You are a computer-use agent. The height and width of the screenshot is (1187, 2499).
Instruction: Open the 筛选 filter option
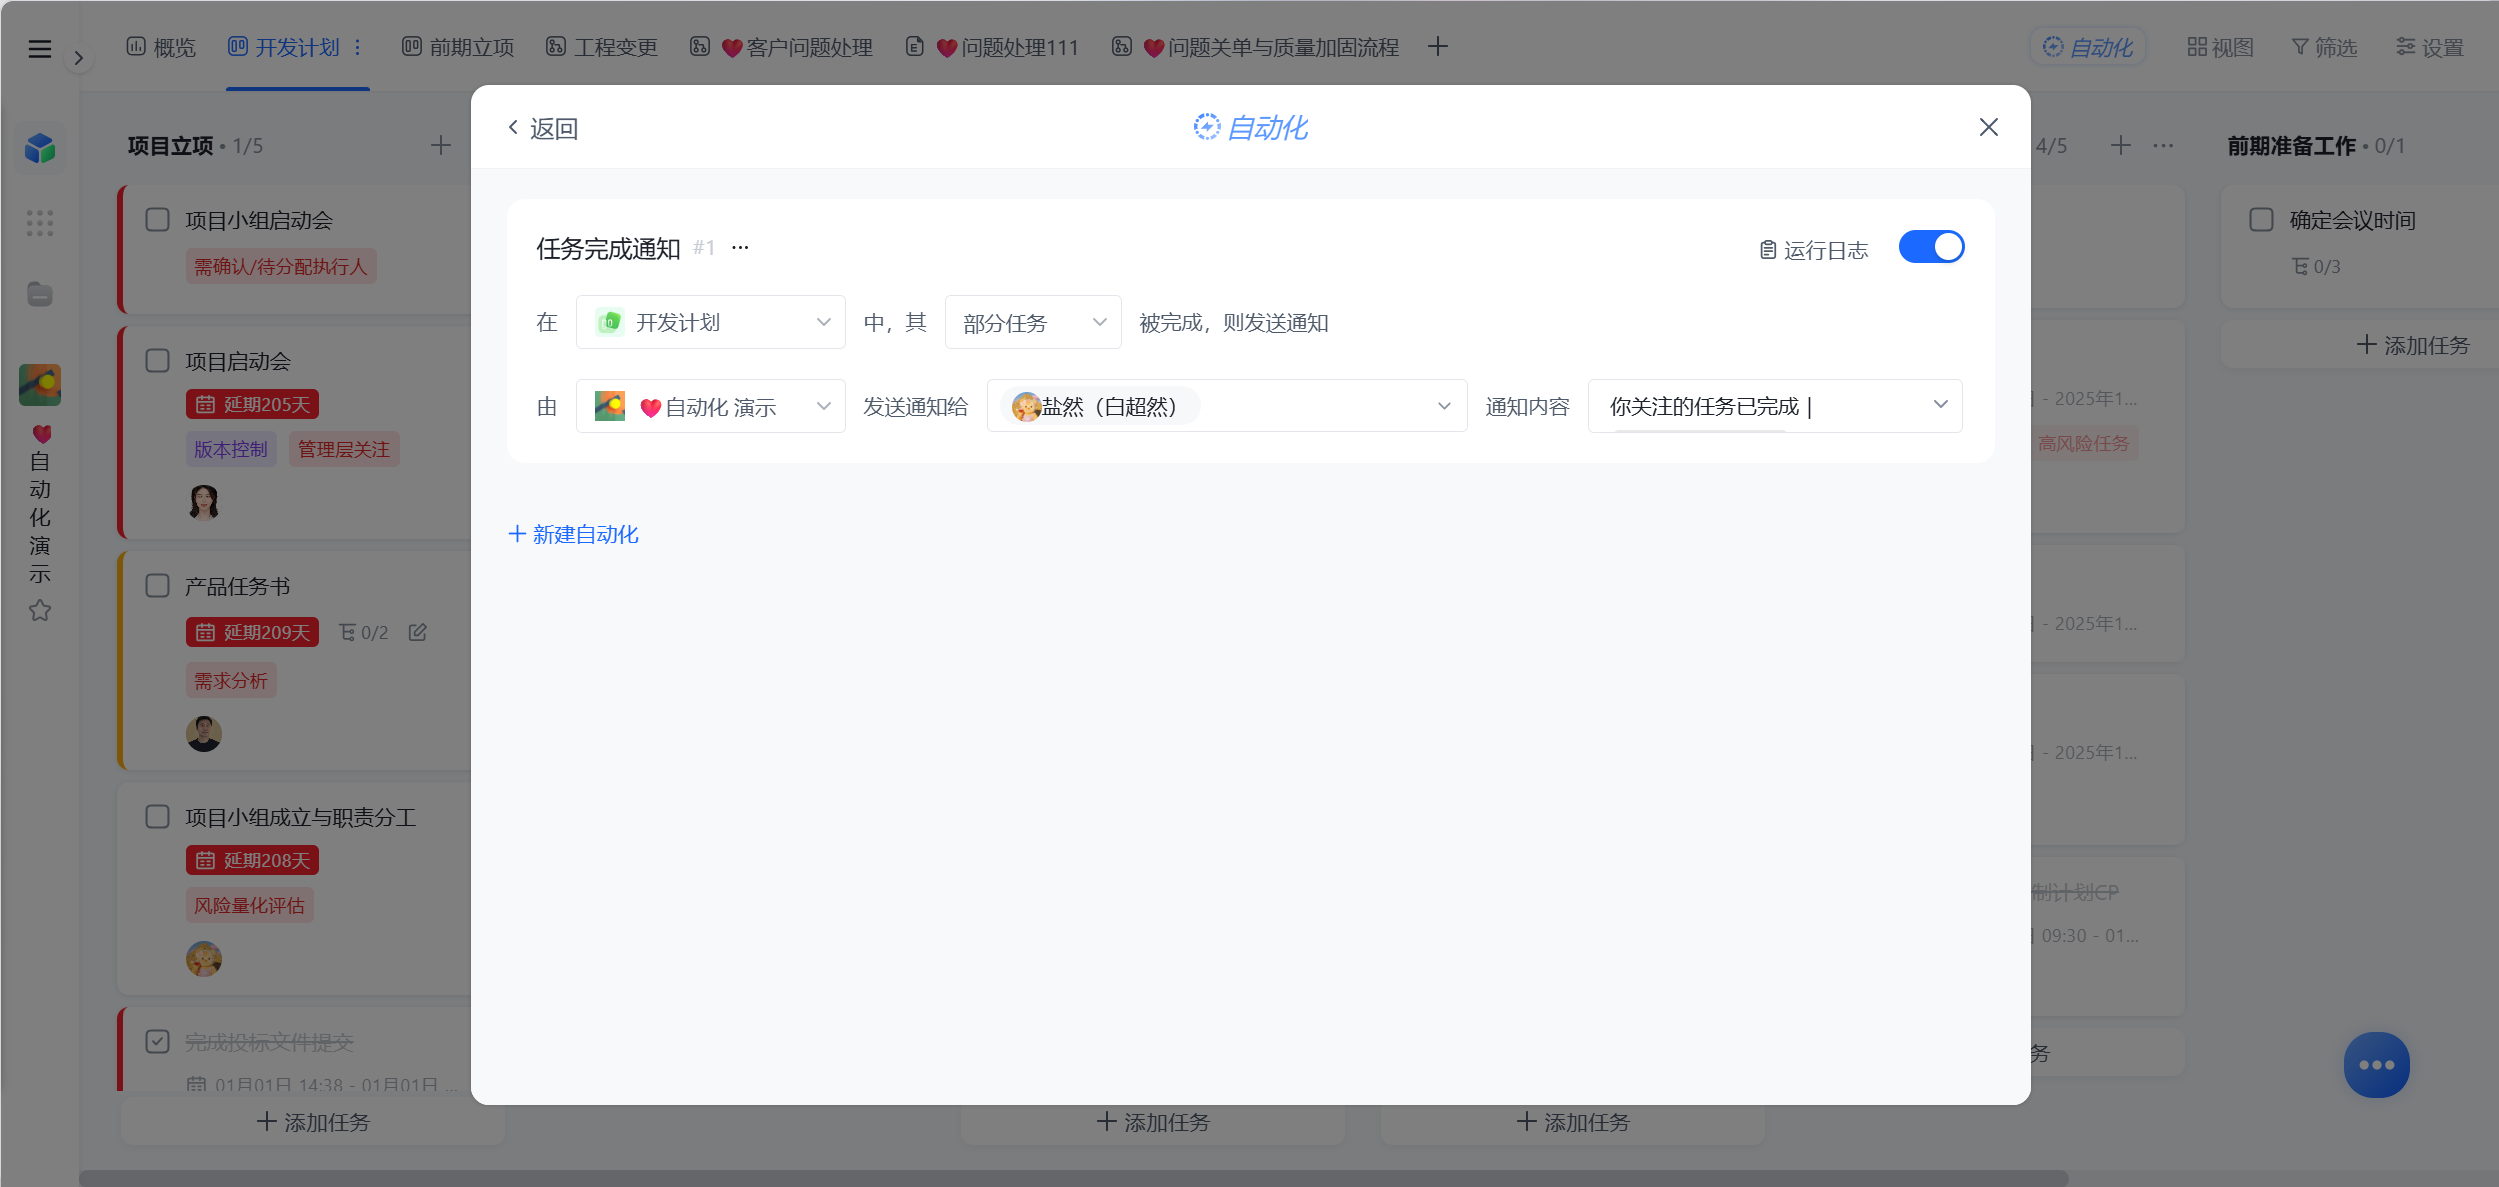pos(2324,47)
